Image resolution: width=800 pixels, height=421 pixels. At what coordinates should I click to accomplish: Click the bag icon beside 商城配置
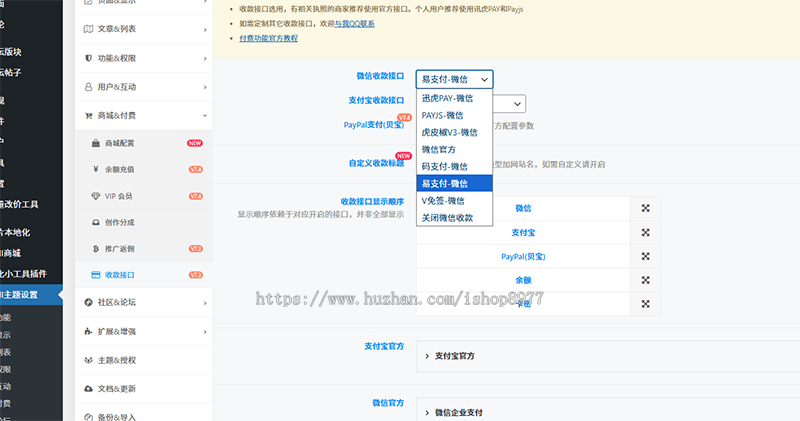coord(95,143)
